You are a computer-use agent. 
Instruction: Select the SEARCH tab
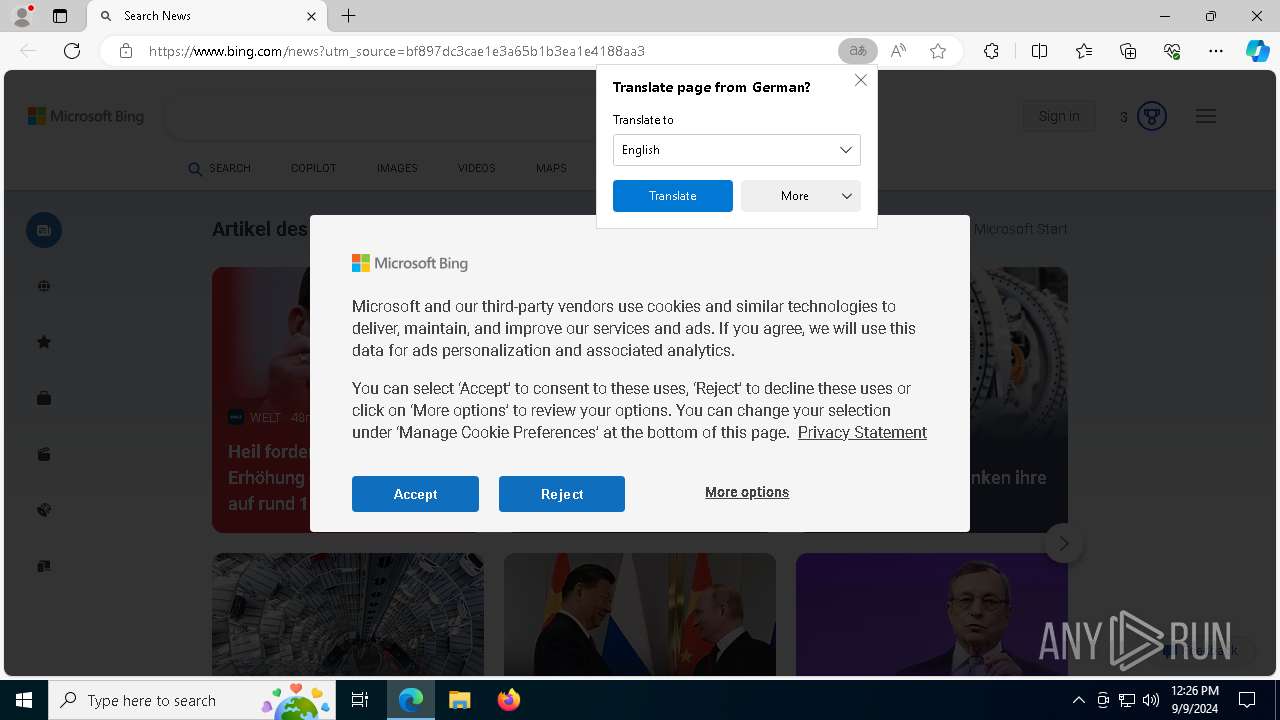(220, 168)
